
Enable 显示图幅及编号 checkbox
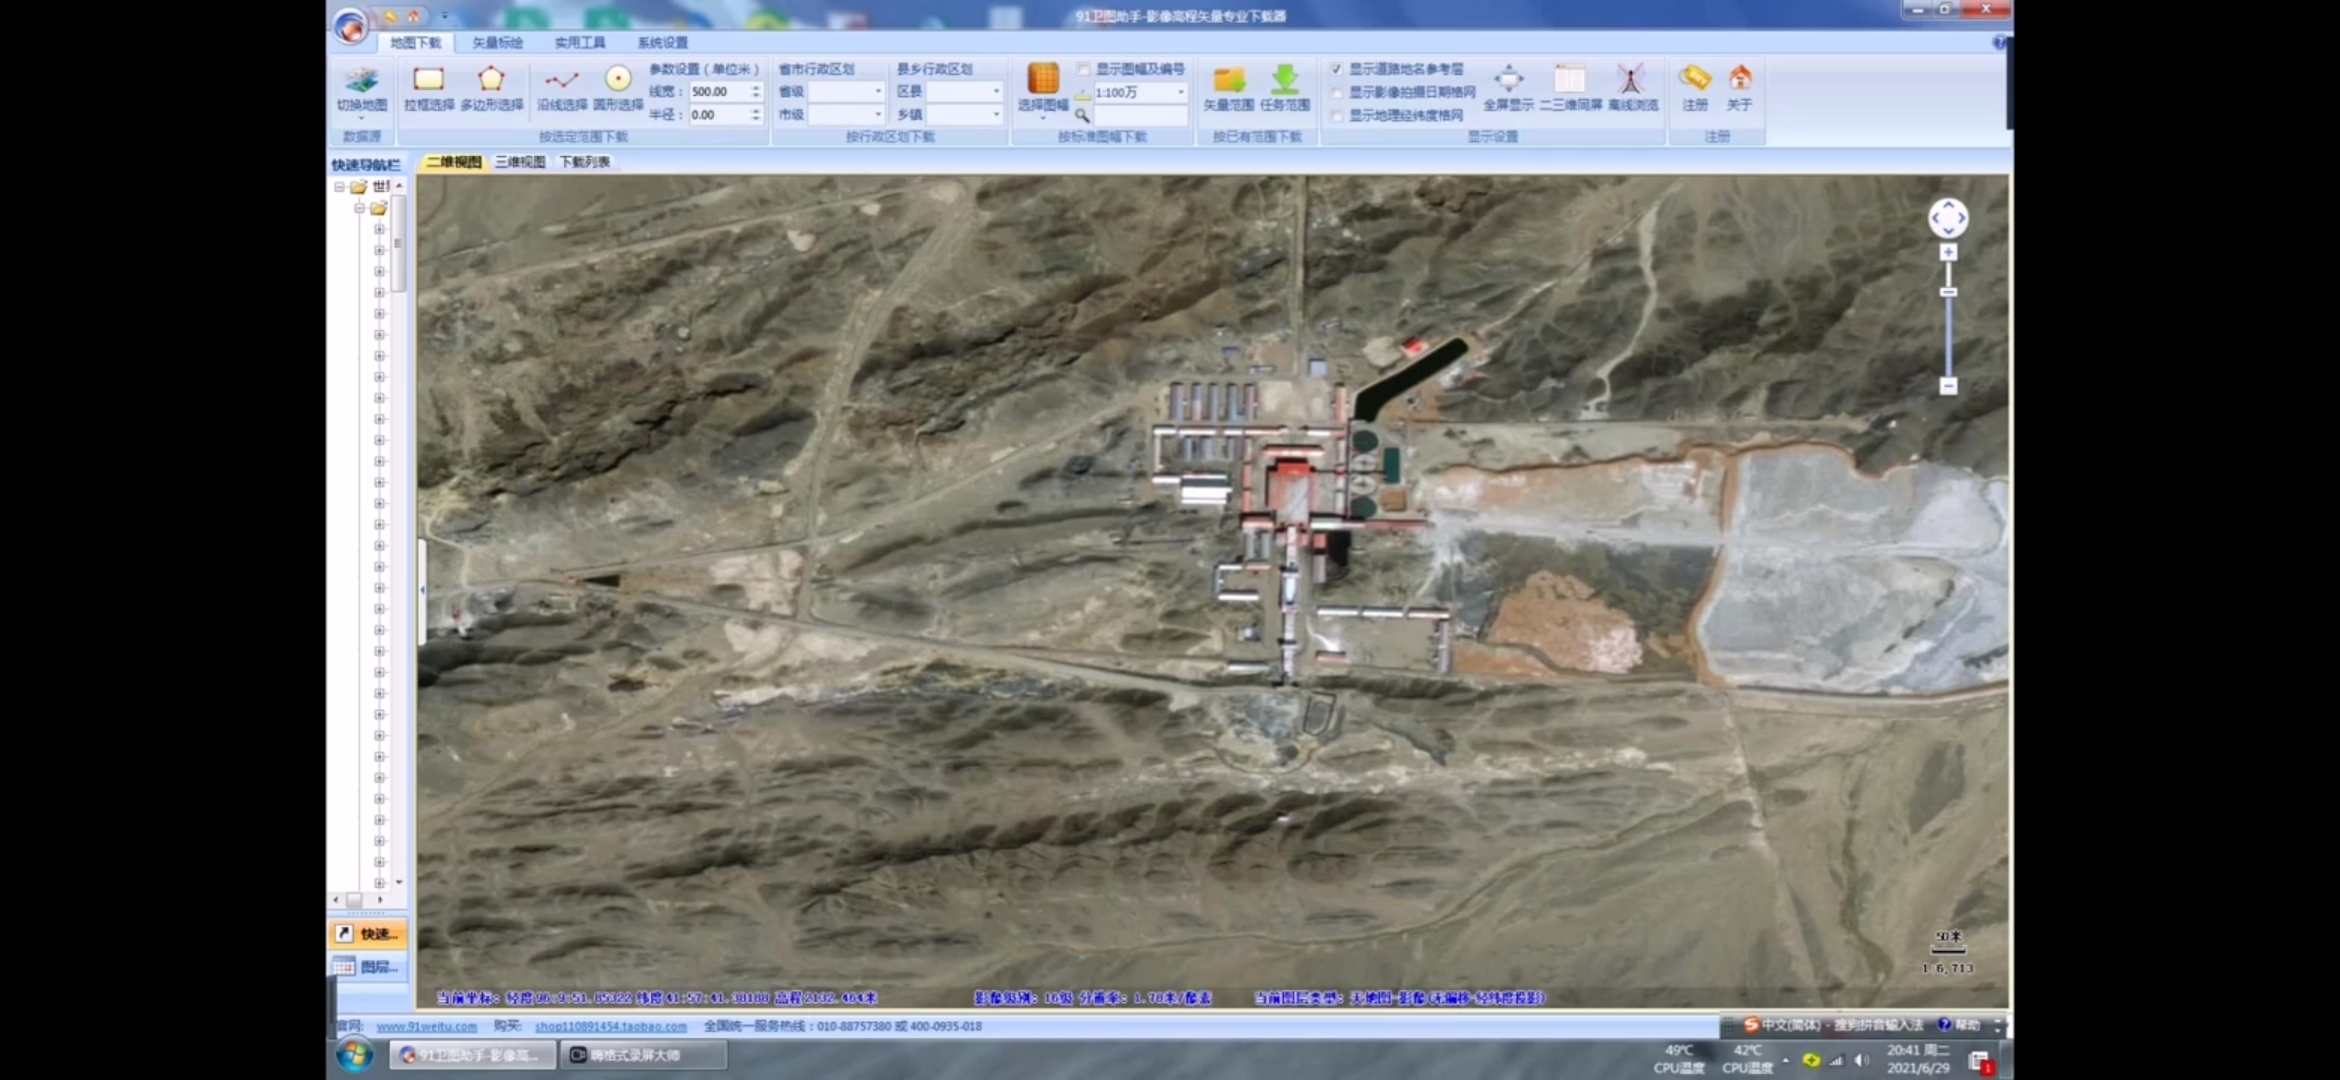pyautogui.click(x=1083, y=69)
